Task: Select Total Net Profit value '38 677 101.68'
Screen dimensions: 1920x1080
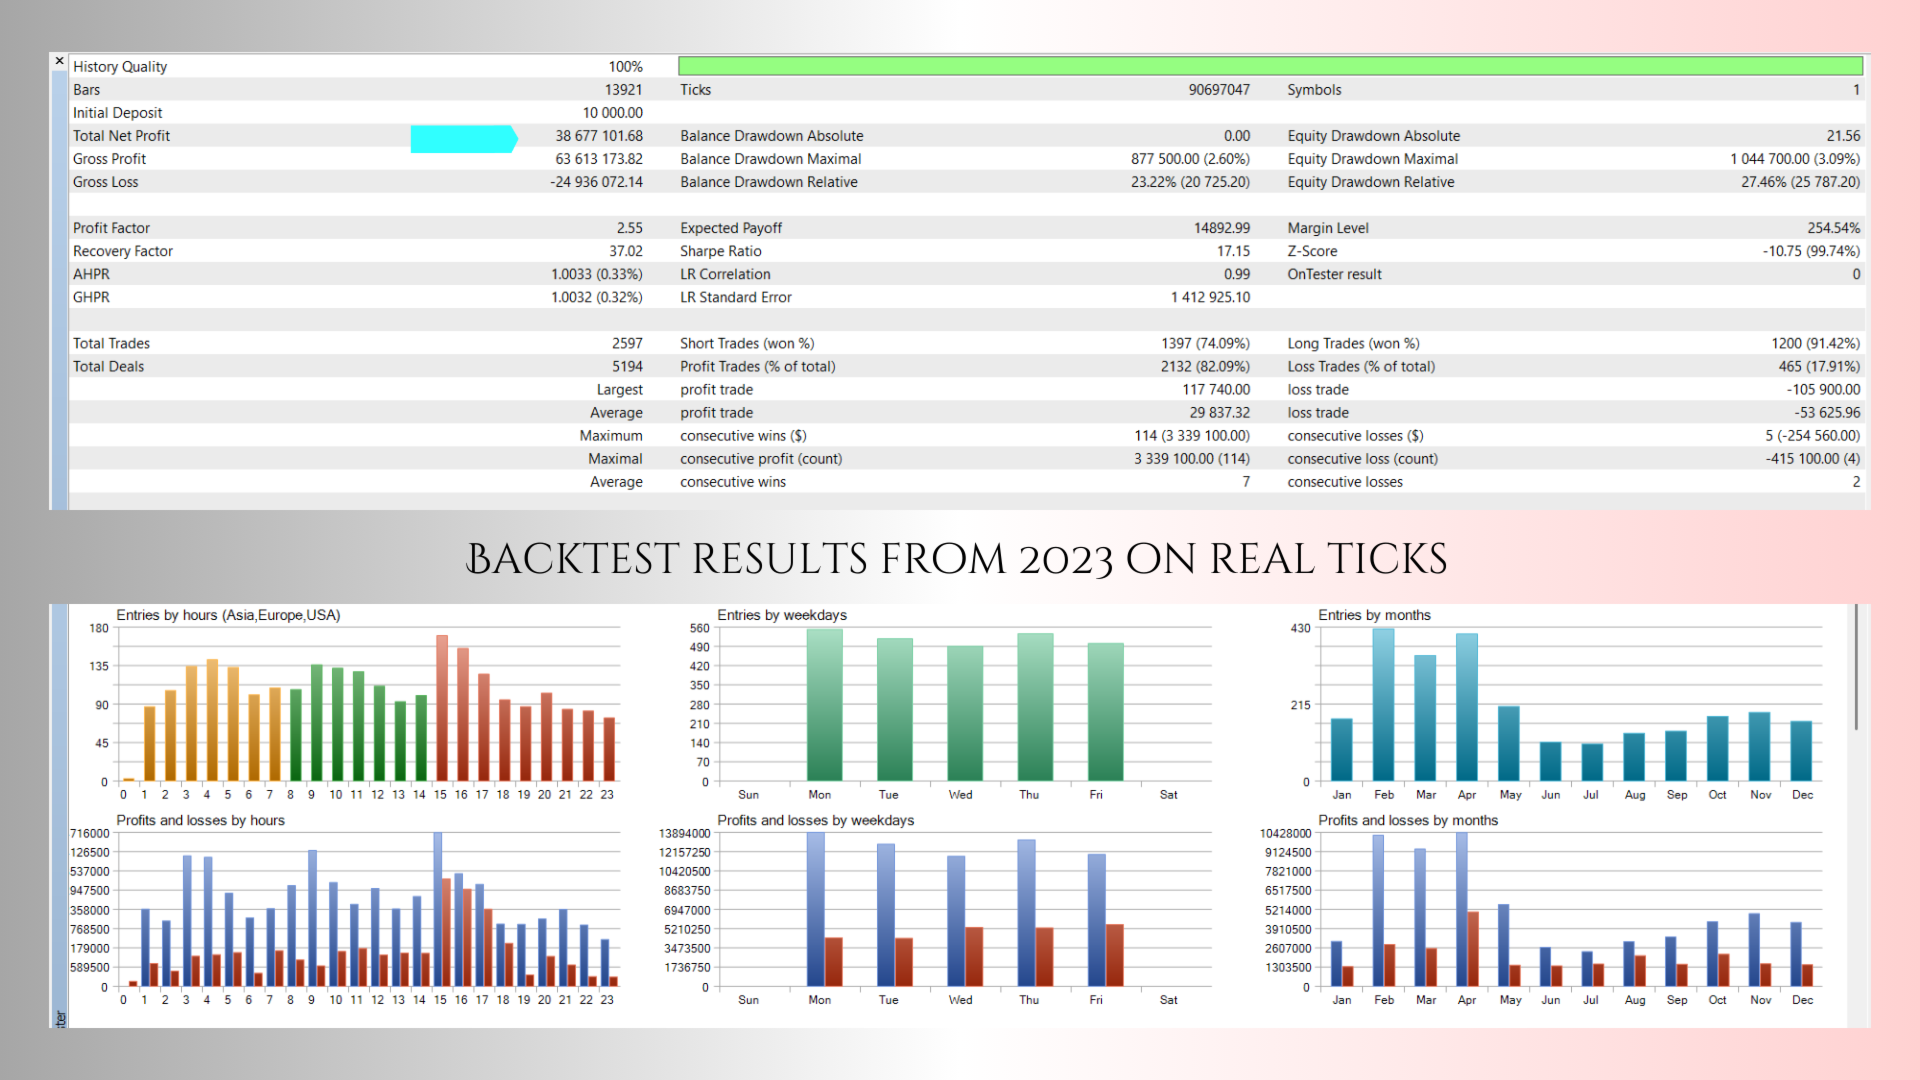Action: click(599, 136)
